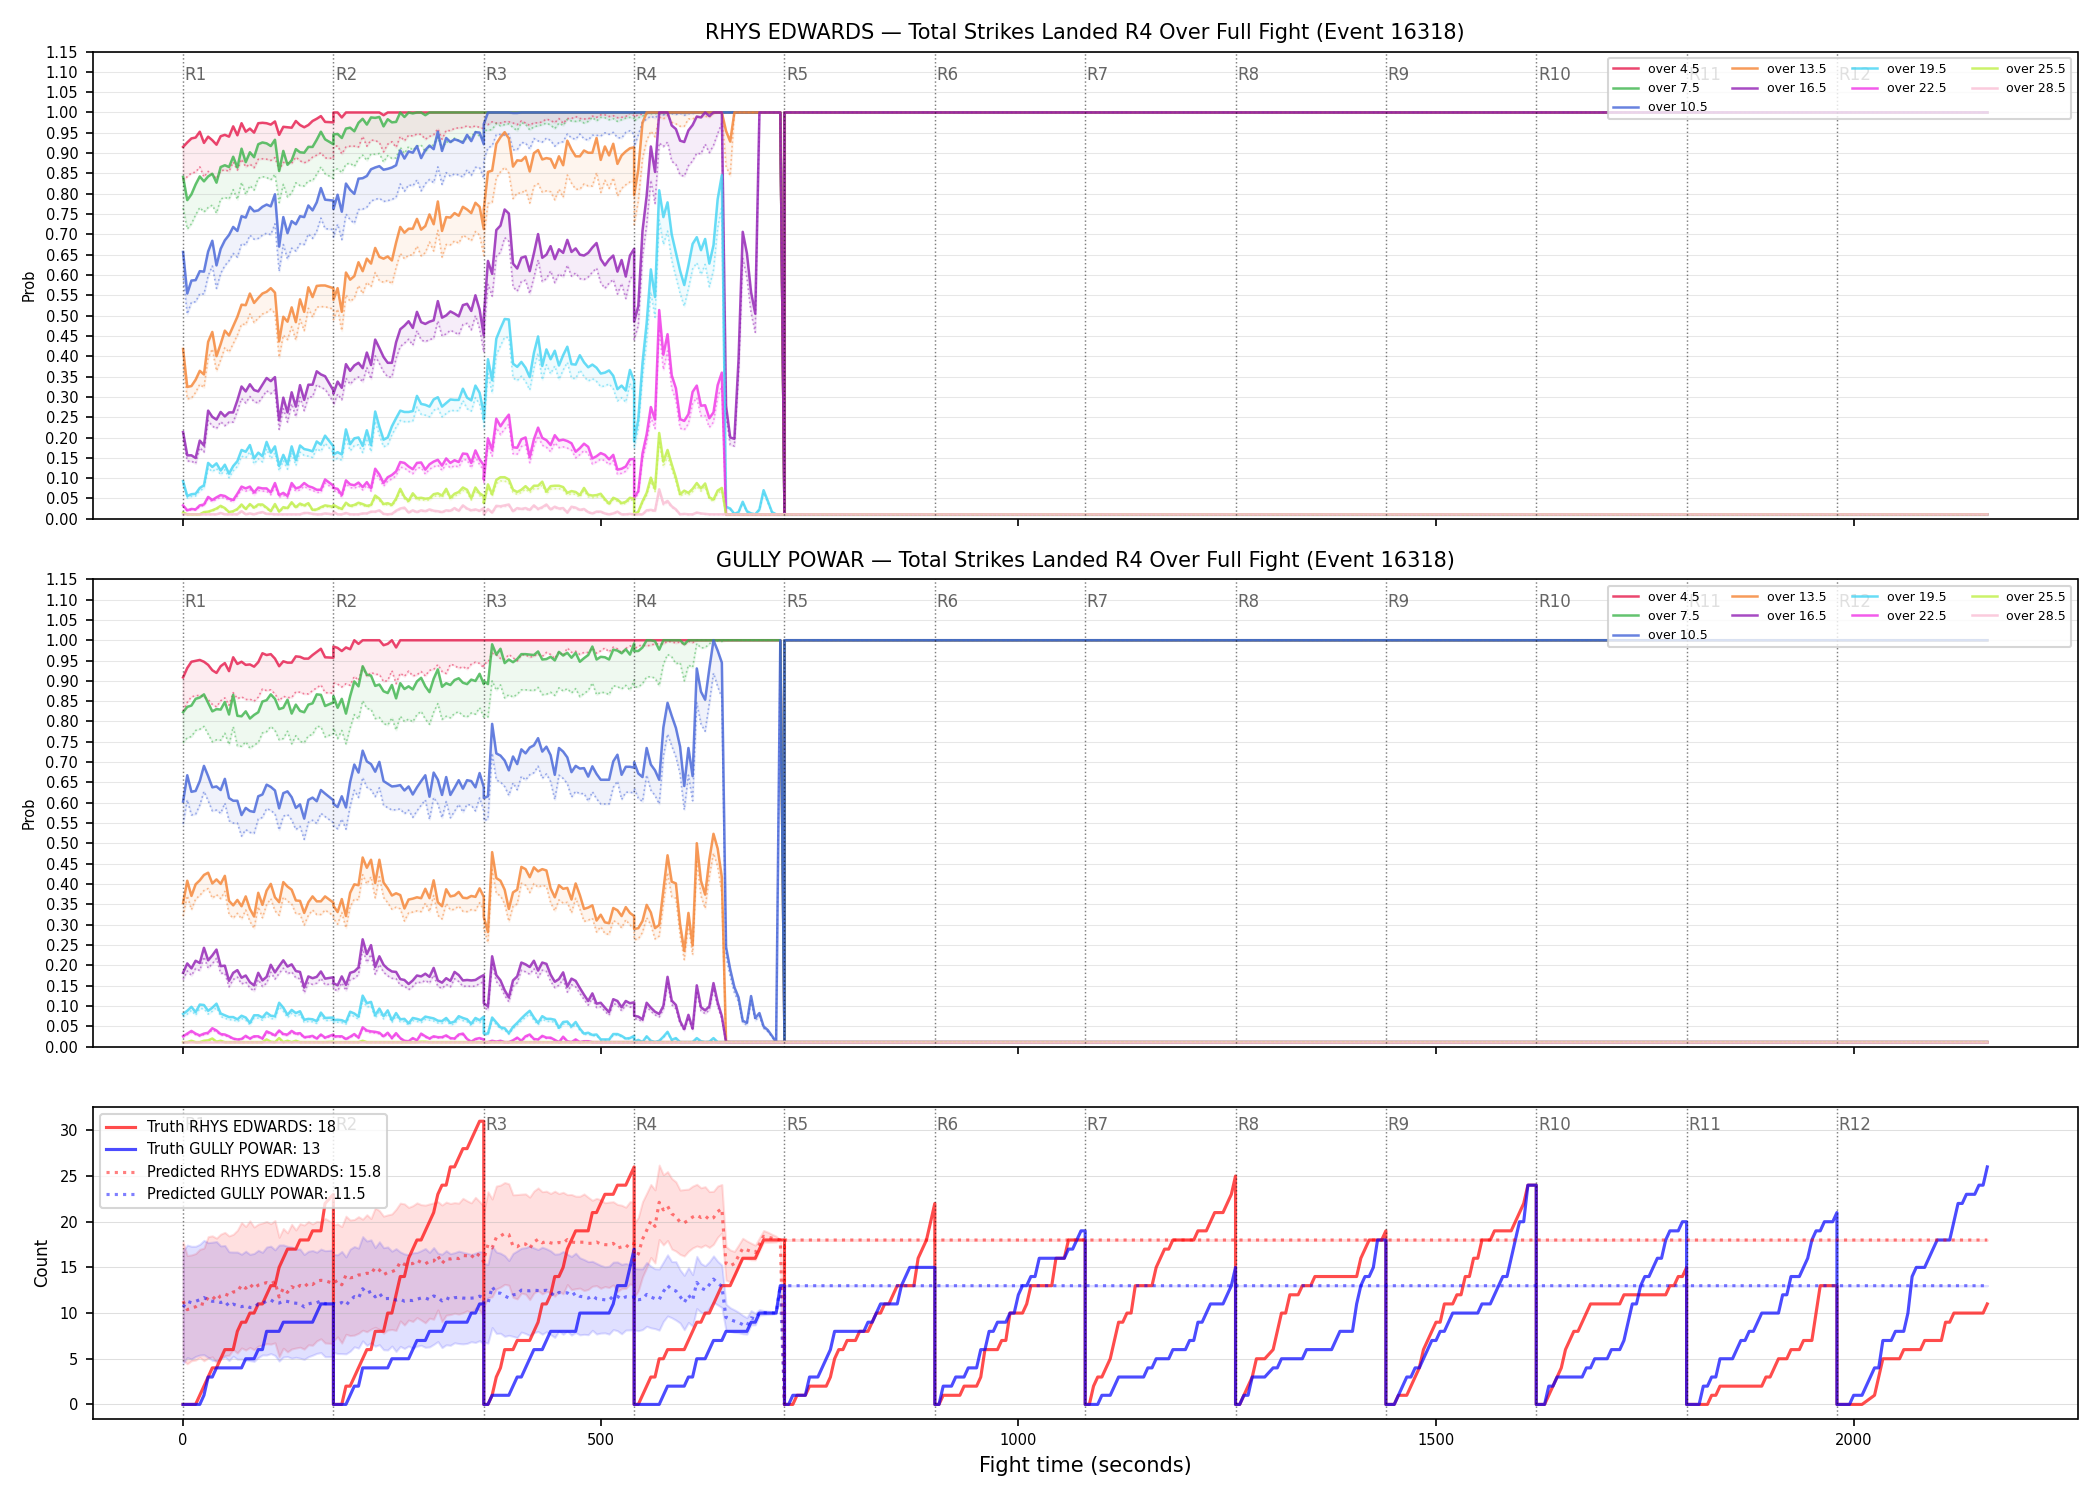Click the R8 round marker in the GULLY POWAR chart
This screenshot has height=1500, width=2100.
pyautogui.click(x=1248, y=601)
